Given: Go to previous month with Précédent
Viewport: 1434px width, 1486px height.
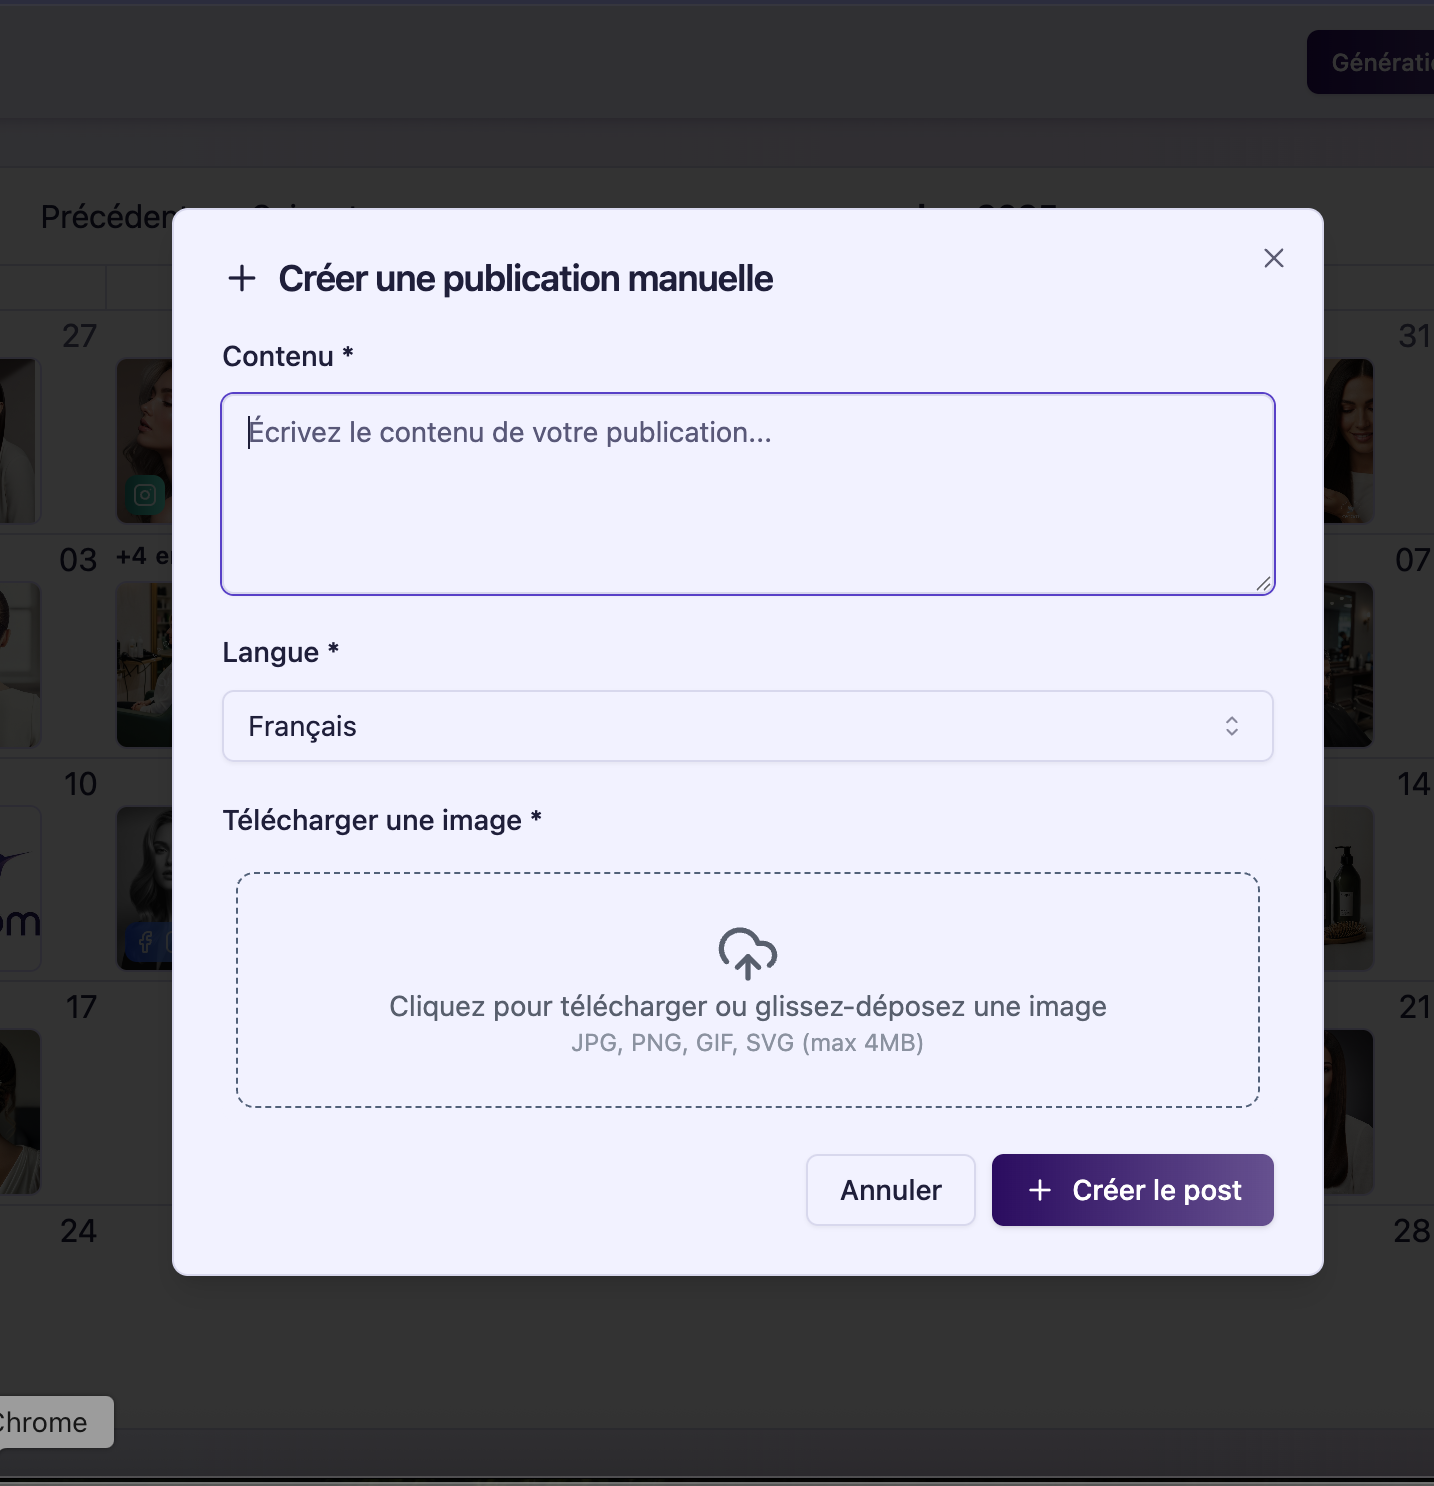Looking at the screenshot, I should click(x=105, y=217).
